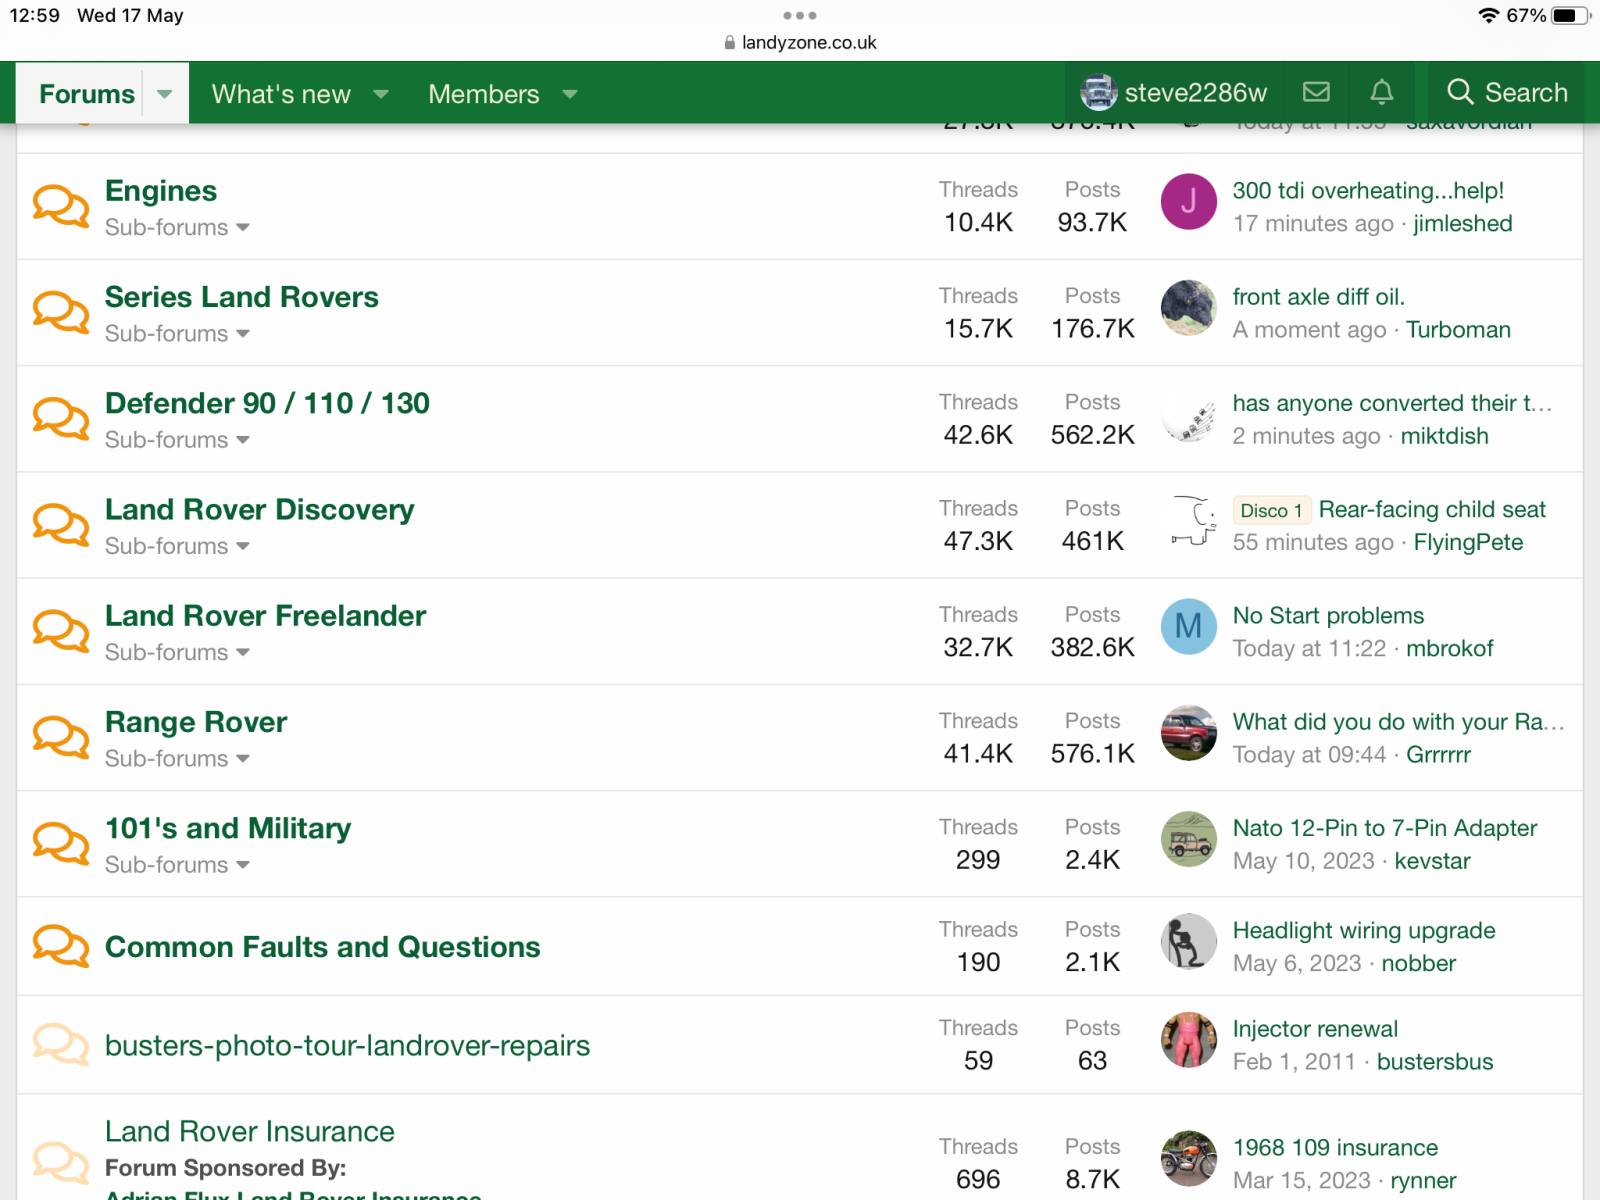Tap the three-dot multitasking menu
Screen dimensions: 1600x1200
tap(800, 15)
